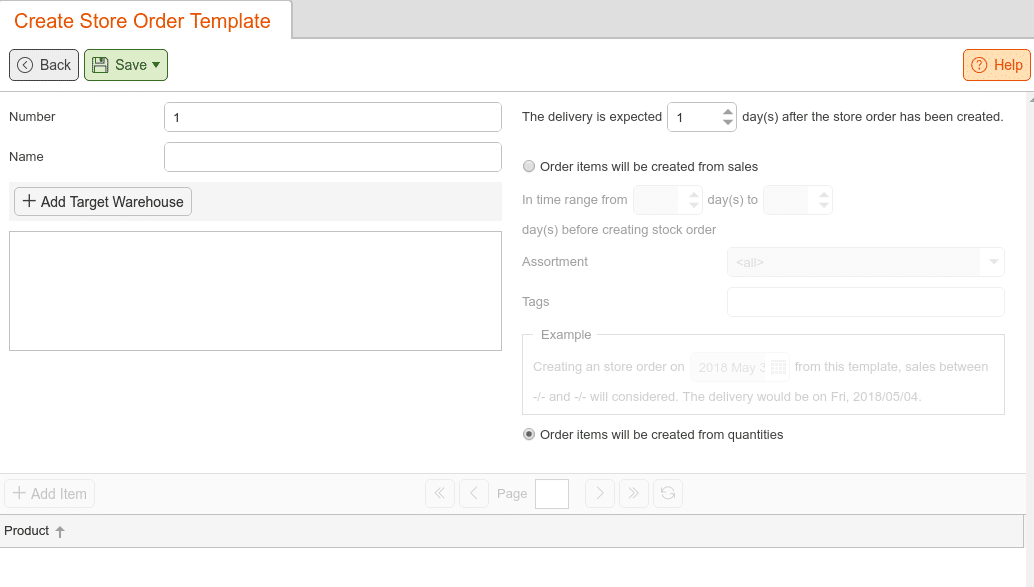Select the Create Store Order Template tab
This screenshot has width=1034, height=587.
[x=142, y=20]
